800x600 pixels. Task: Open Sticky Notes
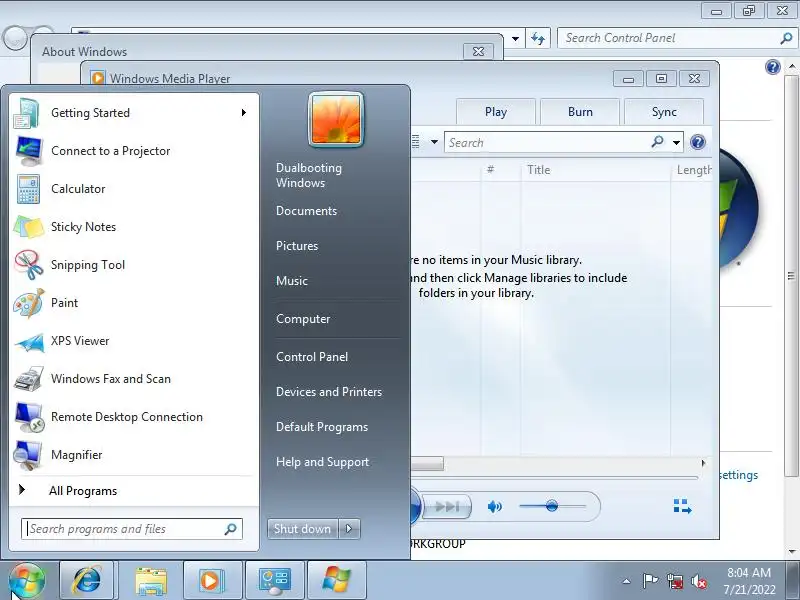click(x=133, y=227)
